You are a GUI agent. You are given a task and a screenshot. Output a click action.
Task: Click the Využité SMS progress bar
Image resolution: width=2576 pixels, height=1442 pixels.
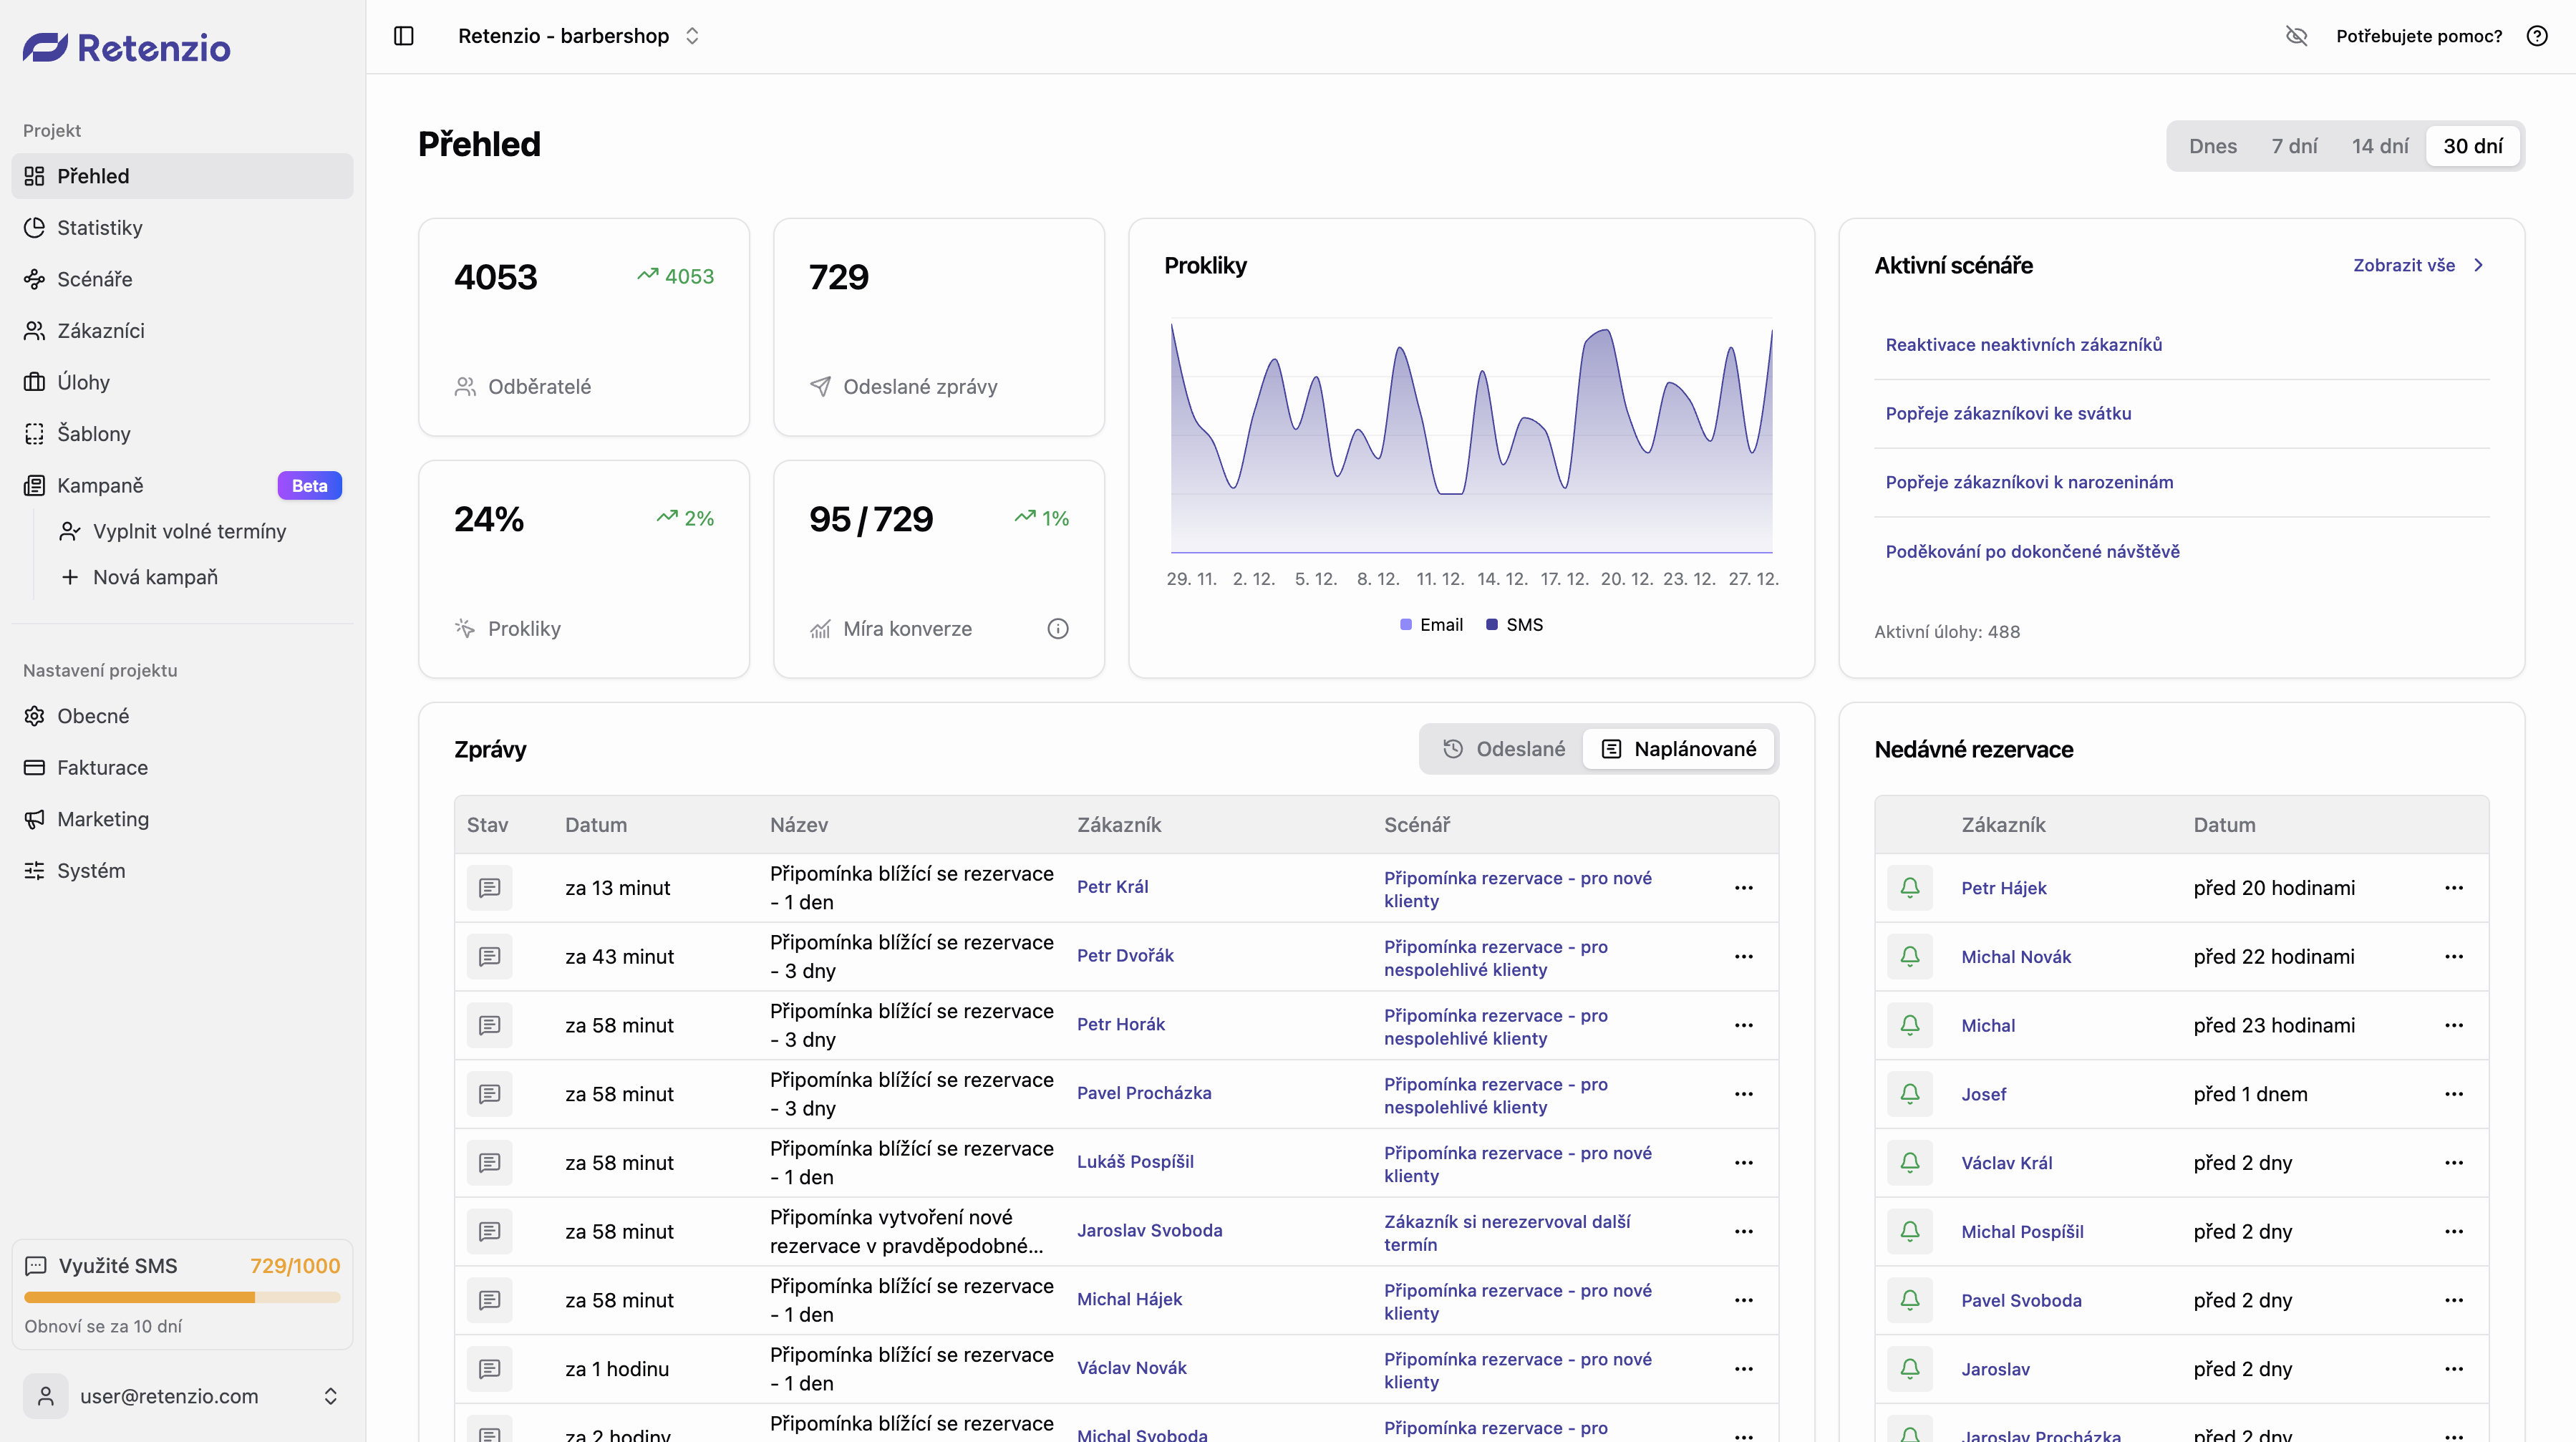182,1297
